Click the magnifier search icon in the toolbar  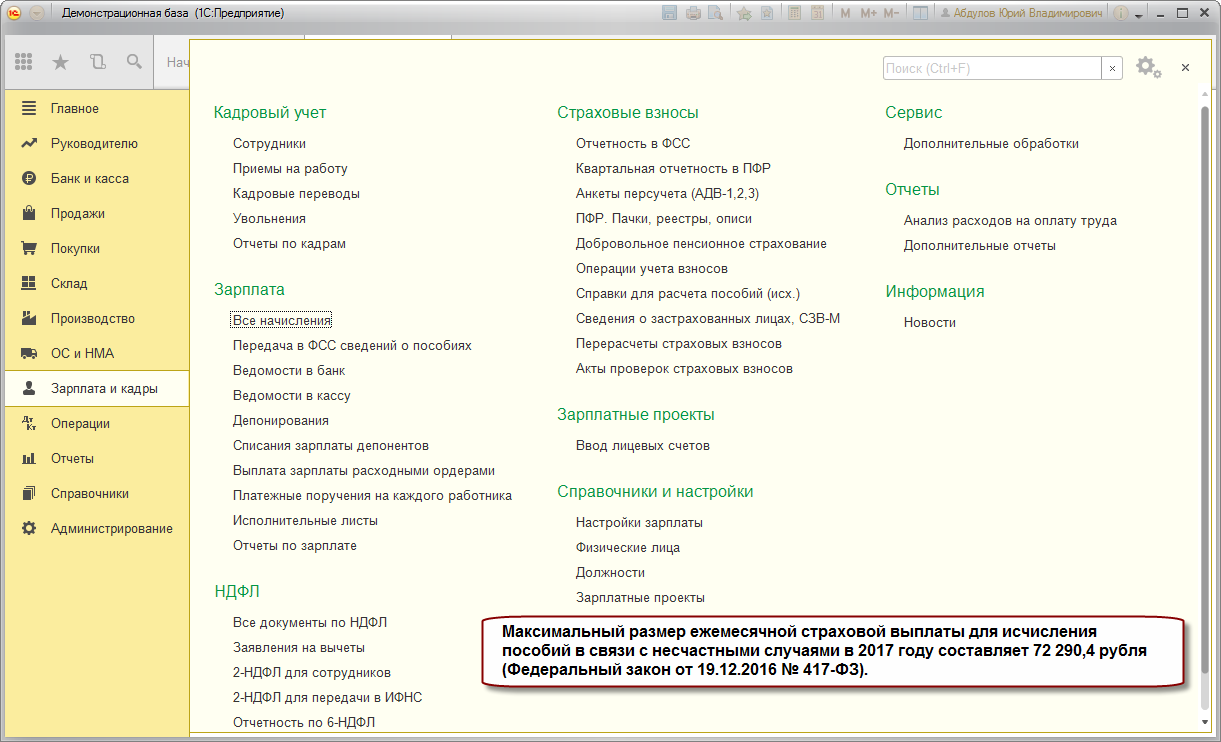point(134,62)
